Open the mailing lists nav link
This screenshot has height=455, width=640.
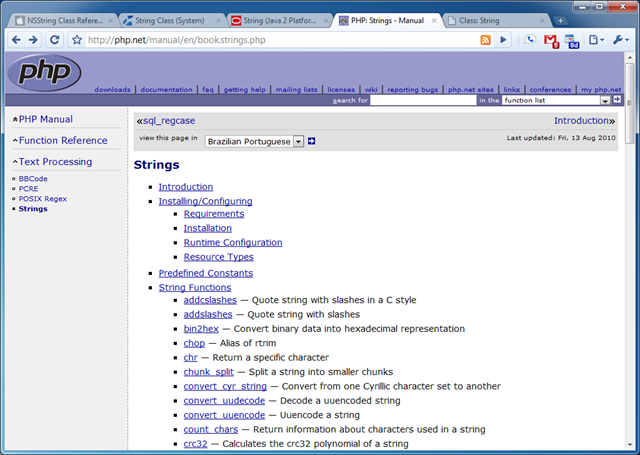(x=296, y=89)
